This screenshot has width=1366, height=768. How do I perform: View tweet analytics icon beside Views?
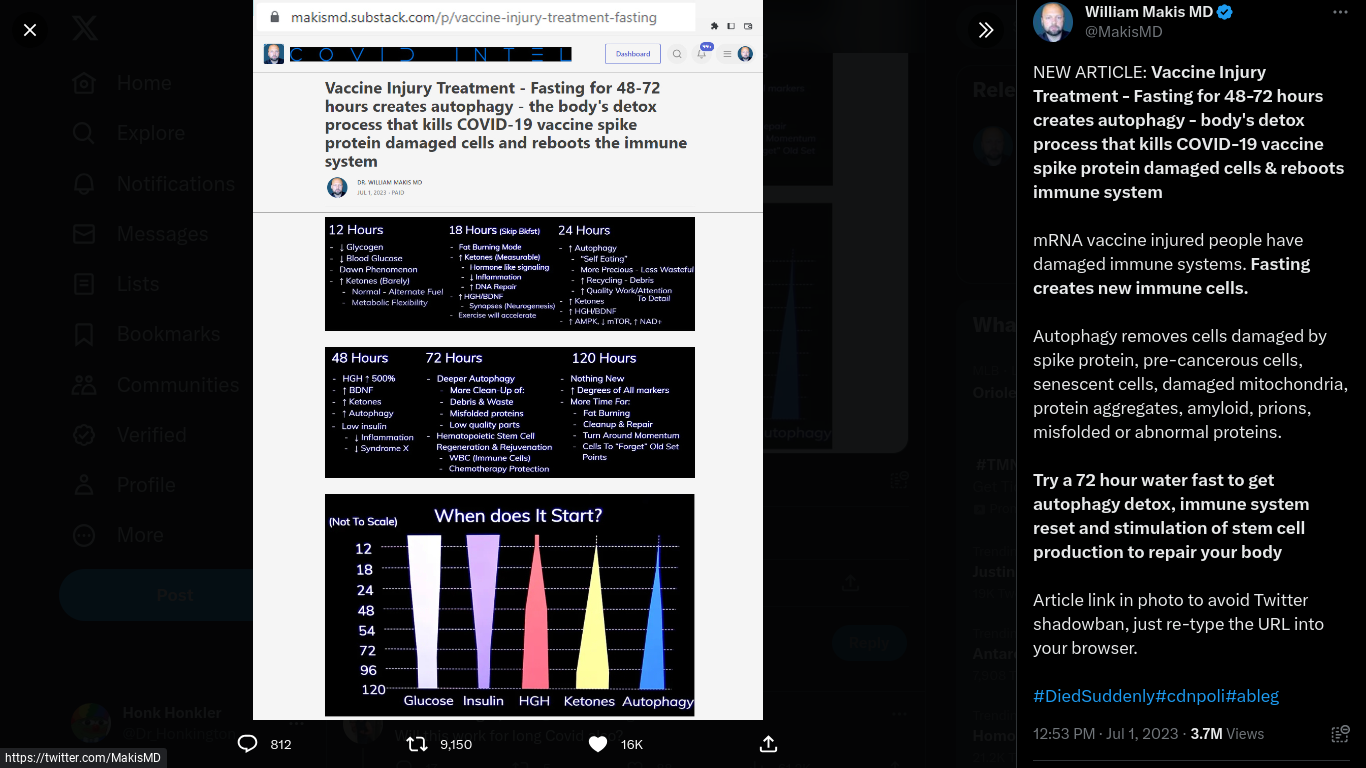(1340, 734)
